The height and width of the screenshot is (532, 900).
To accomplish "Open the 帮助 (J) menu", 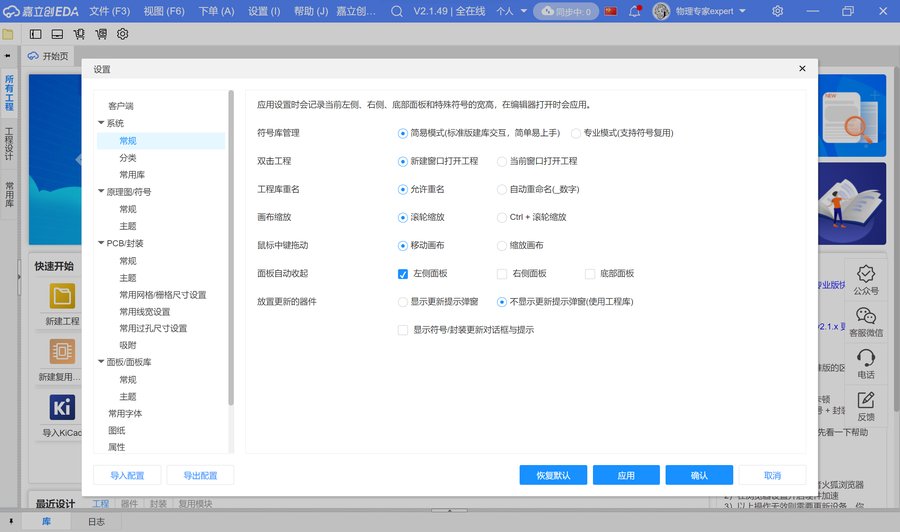I will (x=311, y=11).
